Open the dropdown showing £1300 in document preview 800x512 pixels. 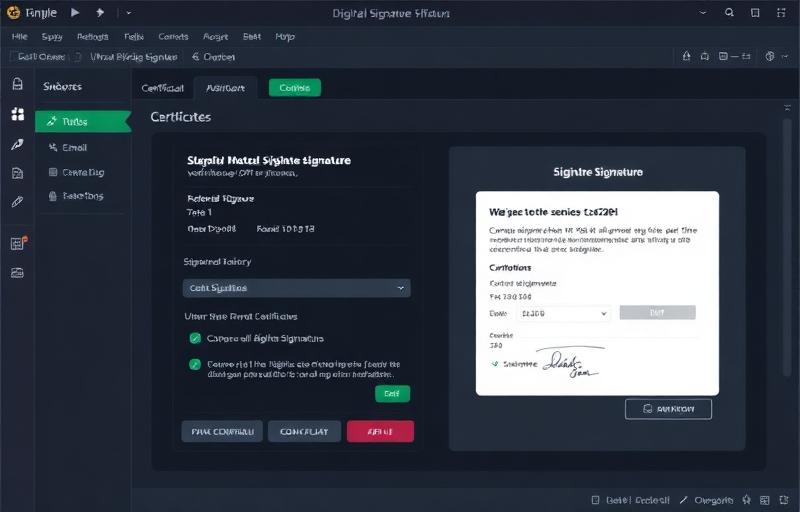pyautogui.click(x=564, y=314)
